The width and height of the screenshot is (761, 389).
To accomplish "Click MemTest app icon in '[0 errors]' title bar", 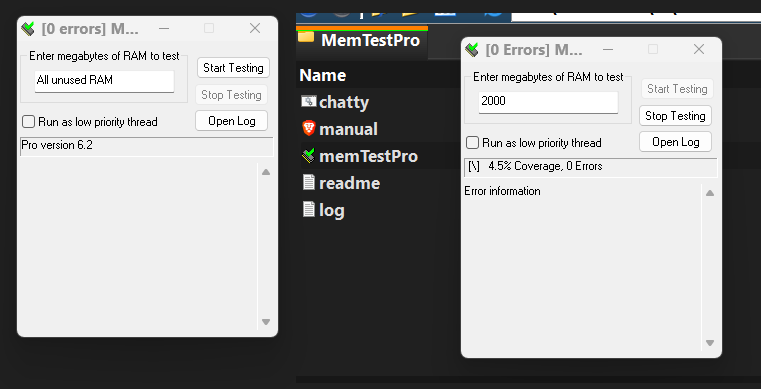I will click(28, 29).
